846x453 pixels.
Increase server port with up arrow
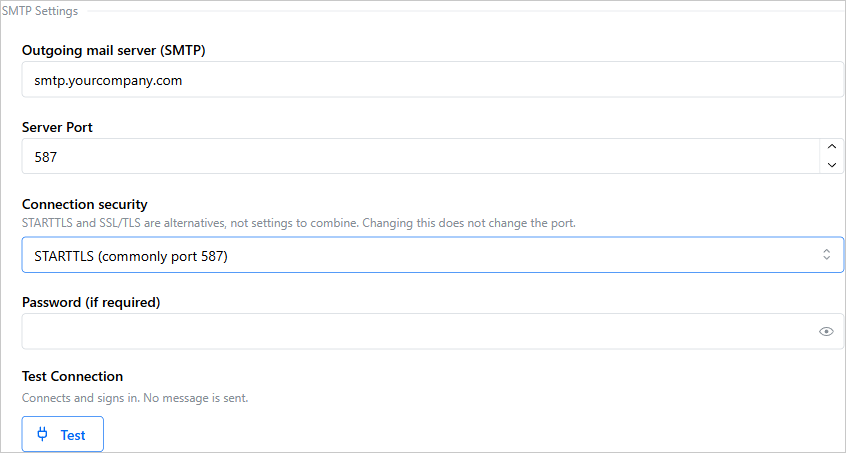click(x=832, y=147)
